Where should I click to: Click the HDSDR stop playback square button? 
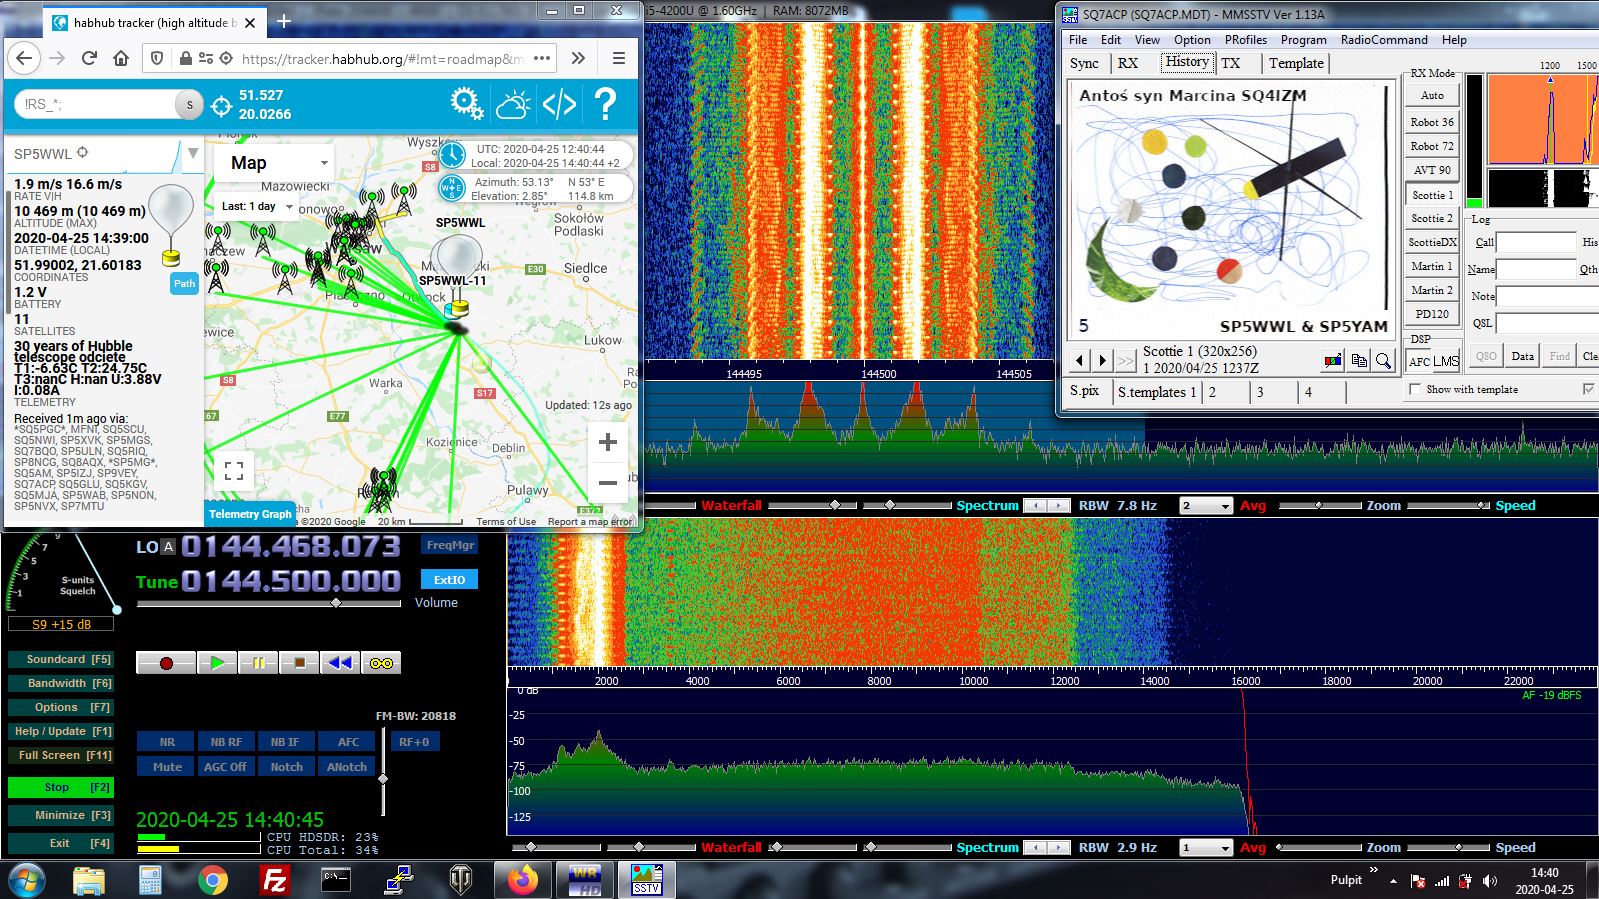(x=299, y=662)
